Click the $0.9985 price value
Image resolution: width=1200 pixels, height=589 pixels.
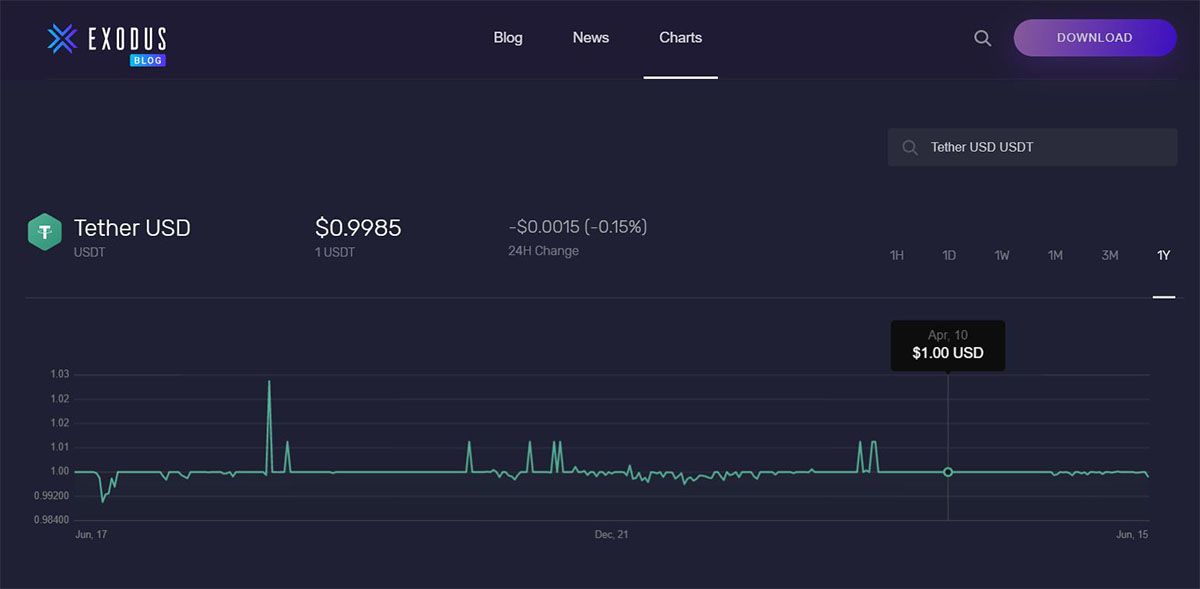(x=358, y=228)
